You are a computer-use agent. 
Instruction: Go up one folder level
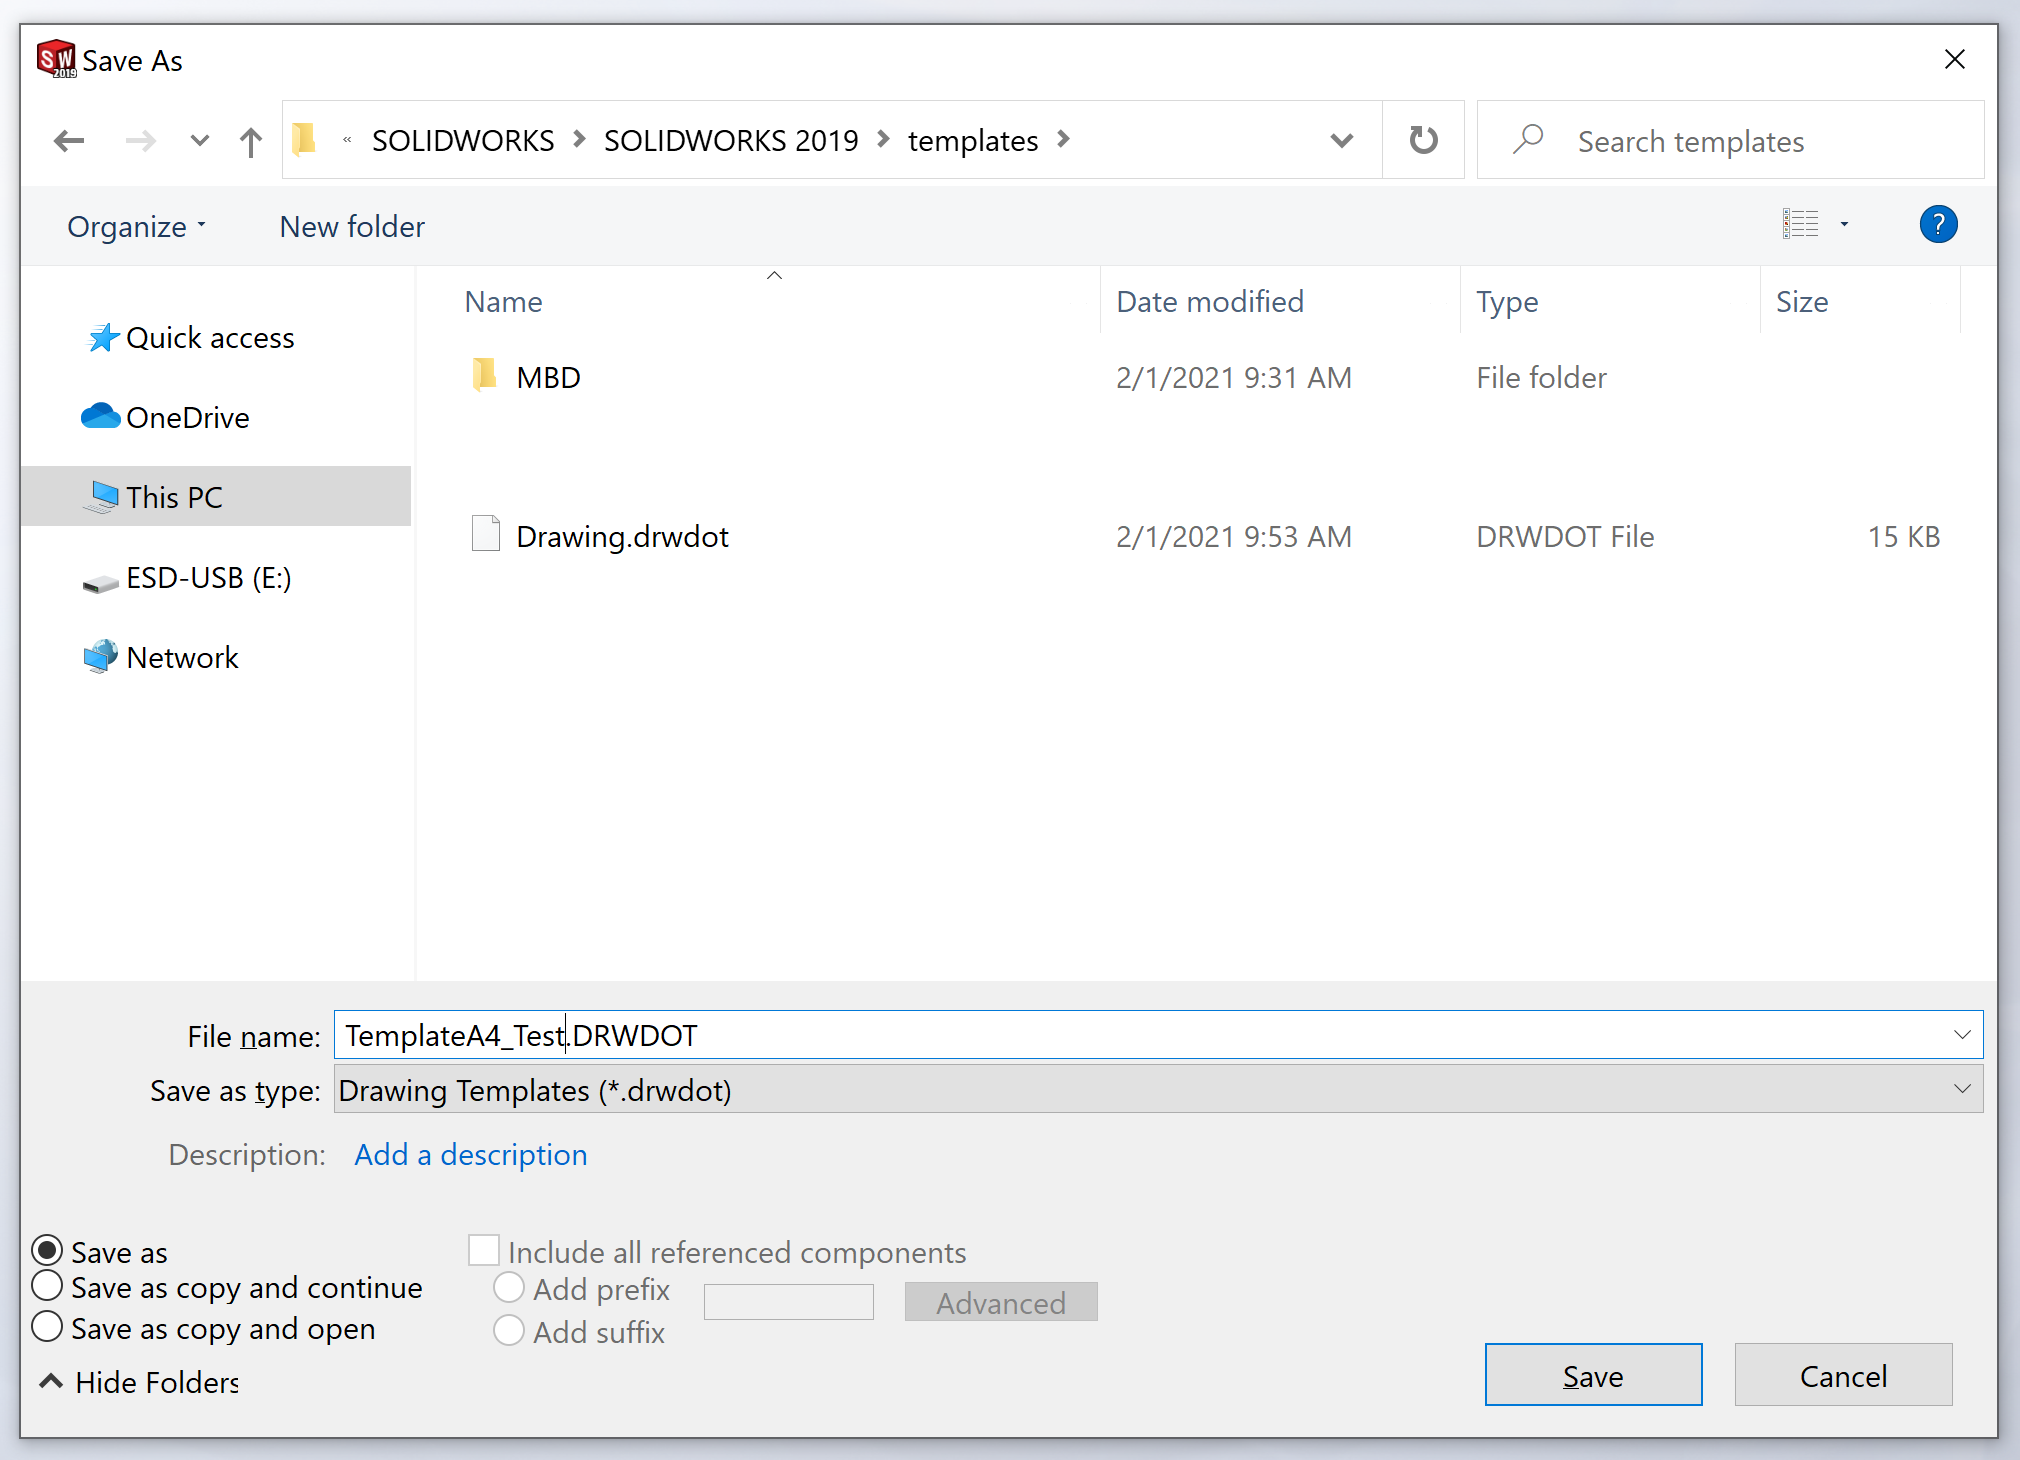pos(251,141)
